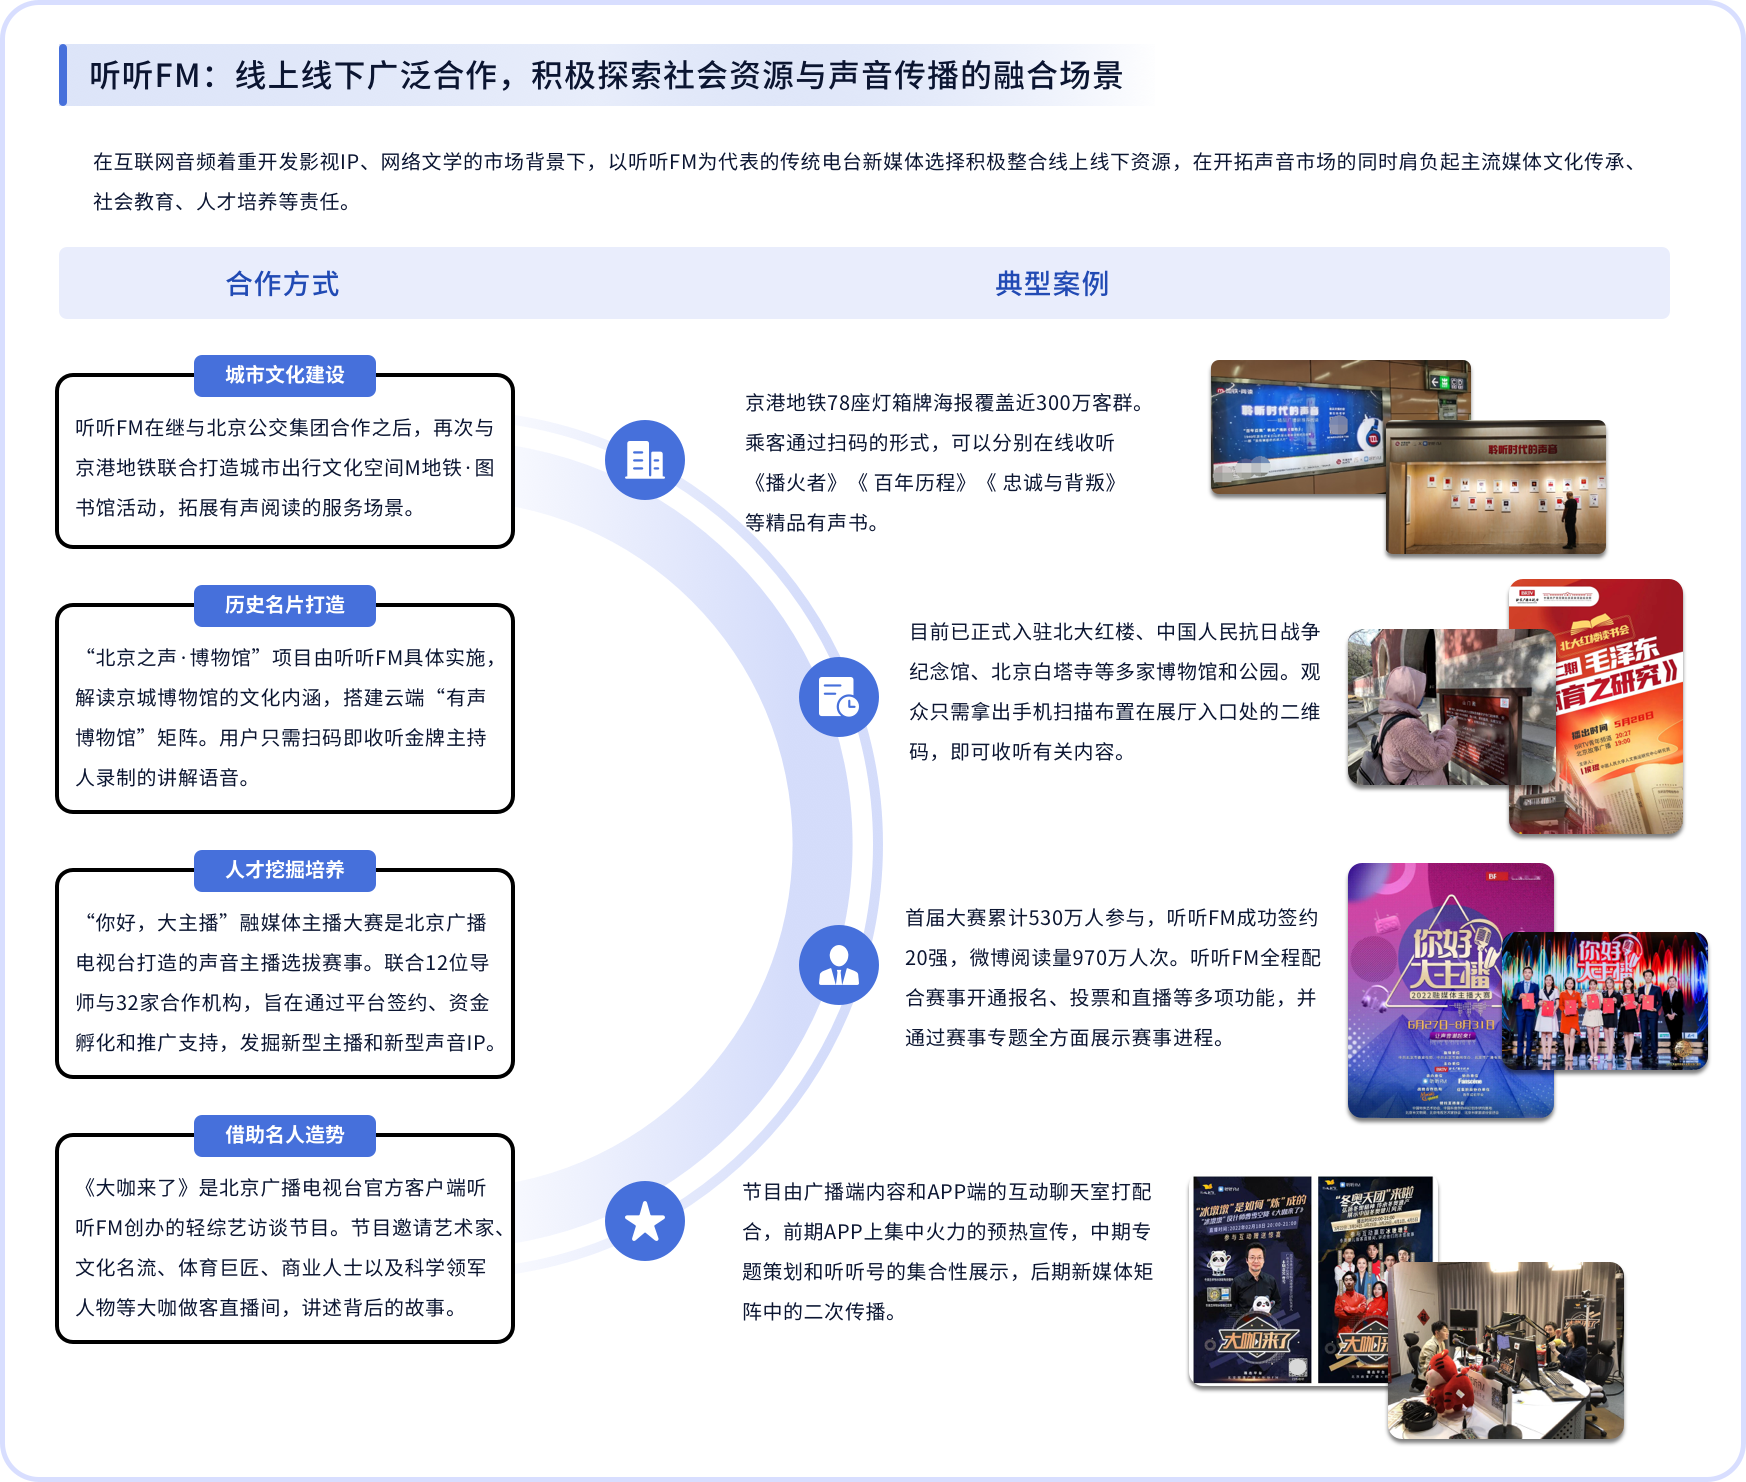Click text 《播火者》《 百年历程》《 忠诚与背叛》

[x=934, y=483]
